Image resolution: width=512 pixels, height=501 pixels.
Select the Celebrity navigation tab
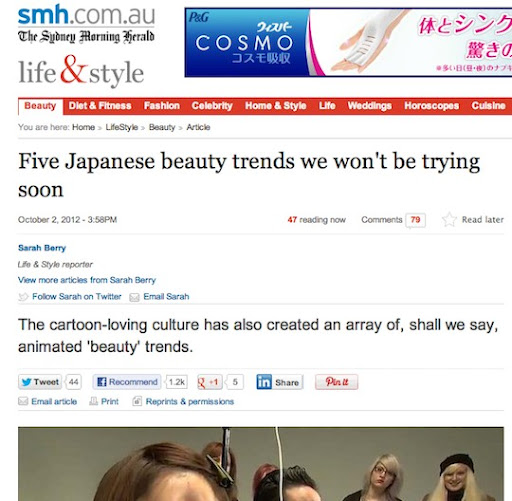point(212,106)
